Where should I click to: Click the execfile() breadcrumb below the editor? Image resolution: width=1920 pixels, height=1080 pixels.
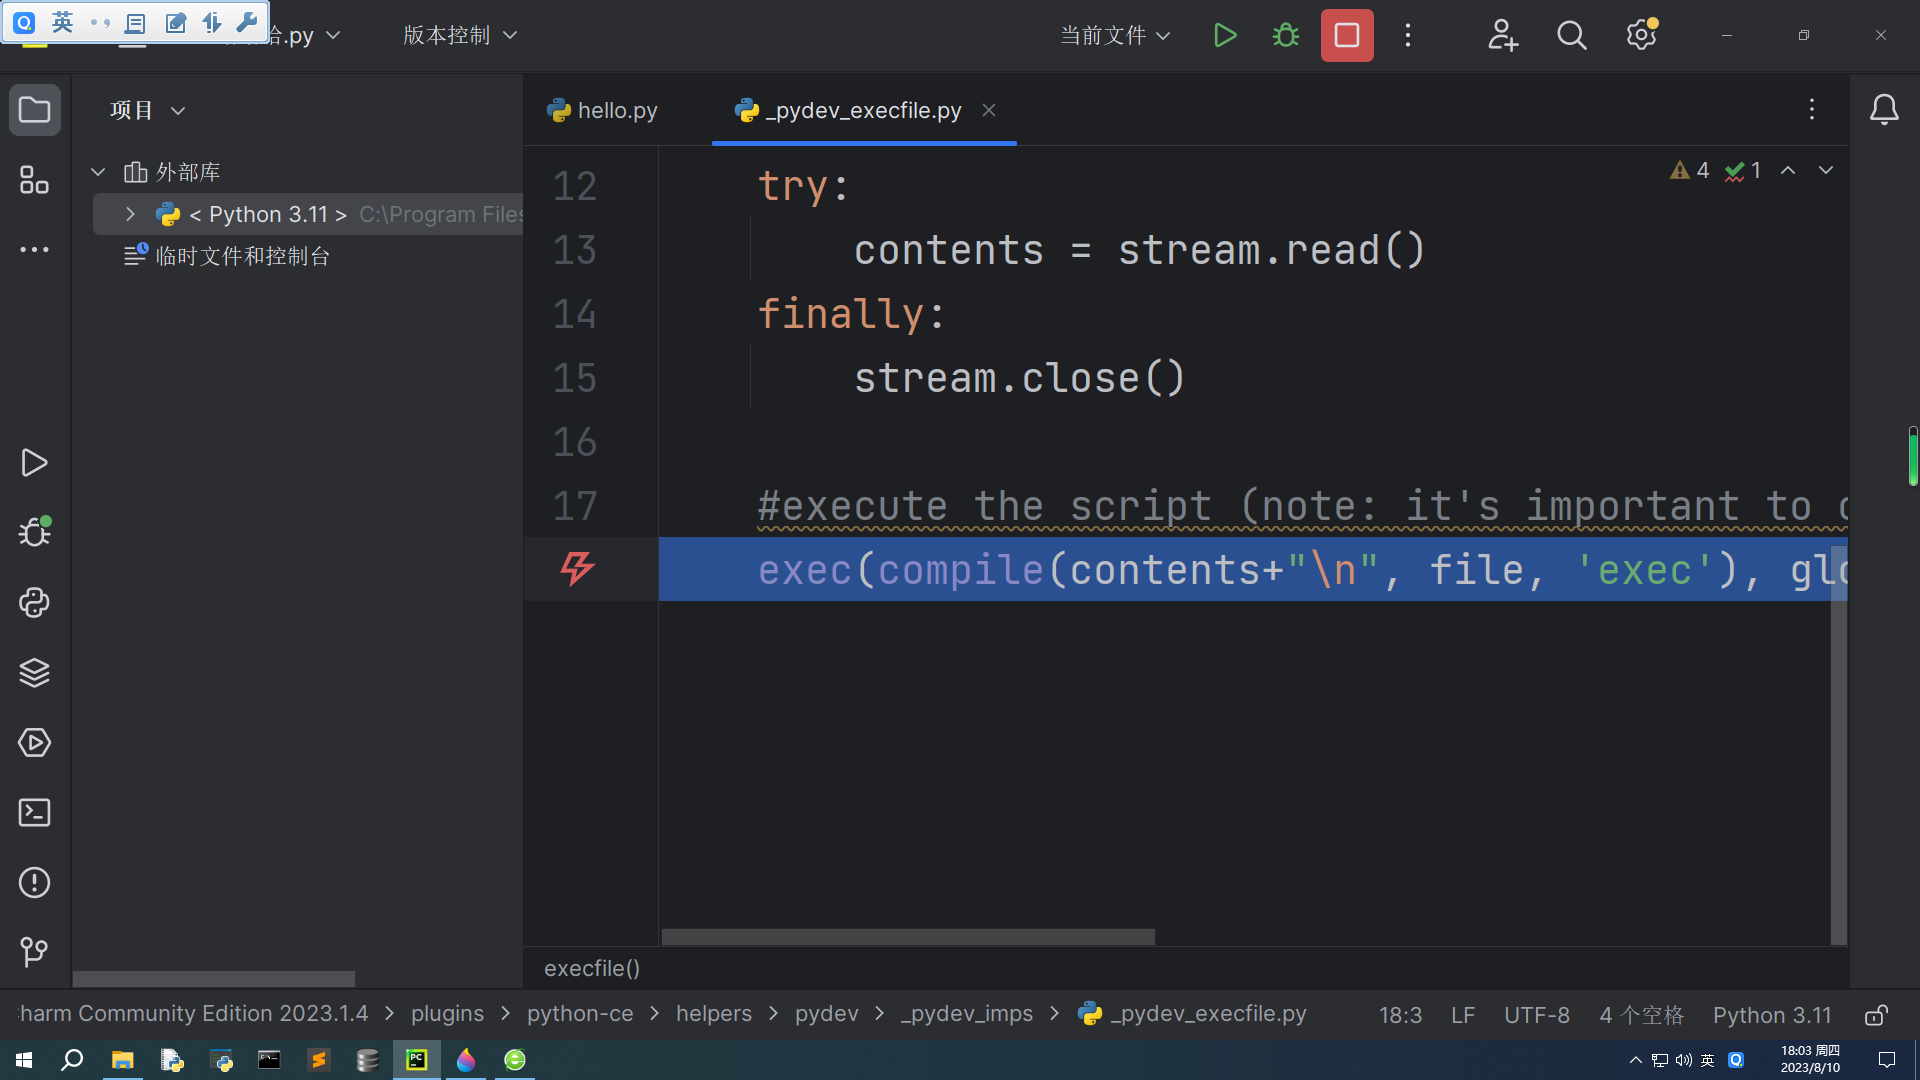click(592, 968)
